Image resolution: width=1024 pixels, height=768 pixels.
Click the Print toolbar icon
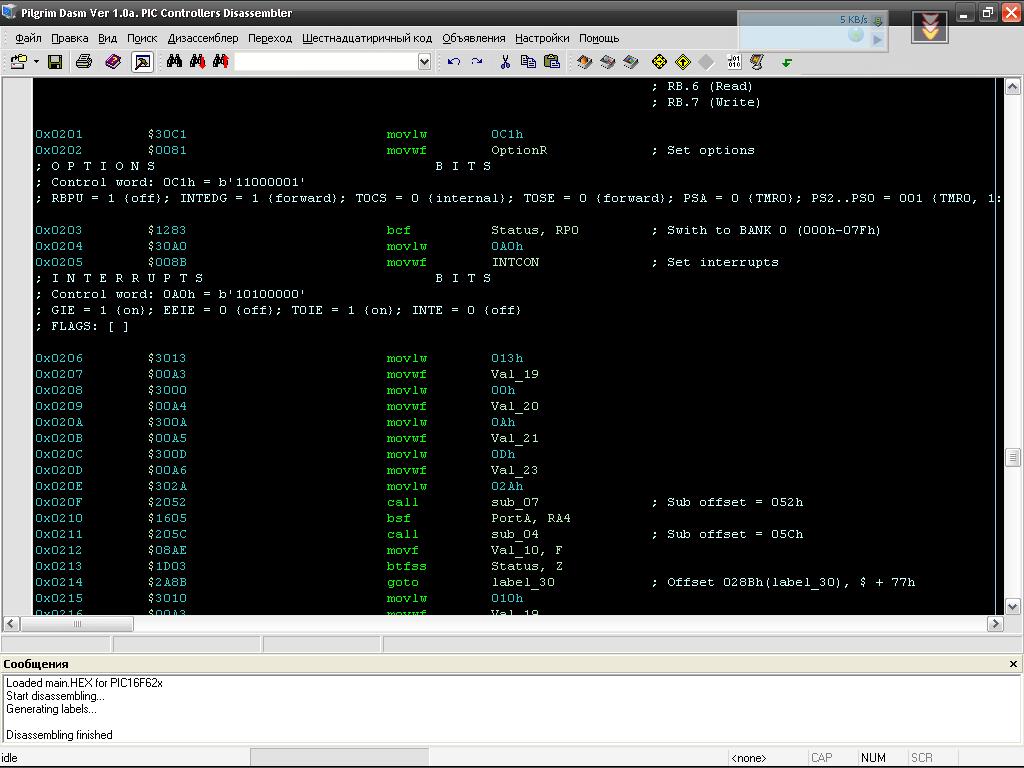point(84,62)
